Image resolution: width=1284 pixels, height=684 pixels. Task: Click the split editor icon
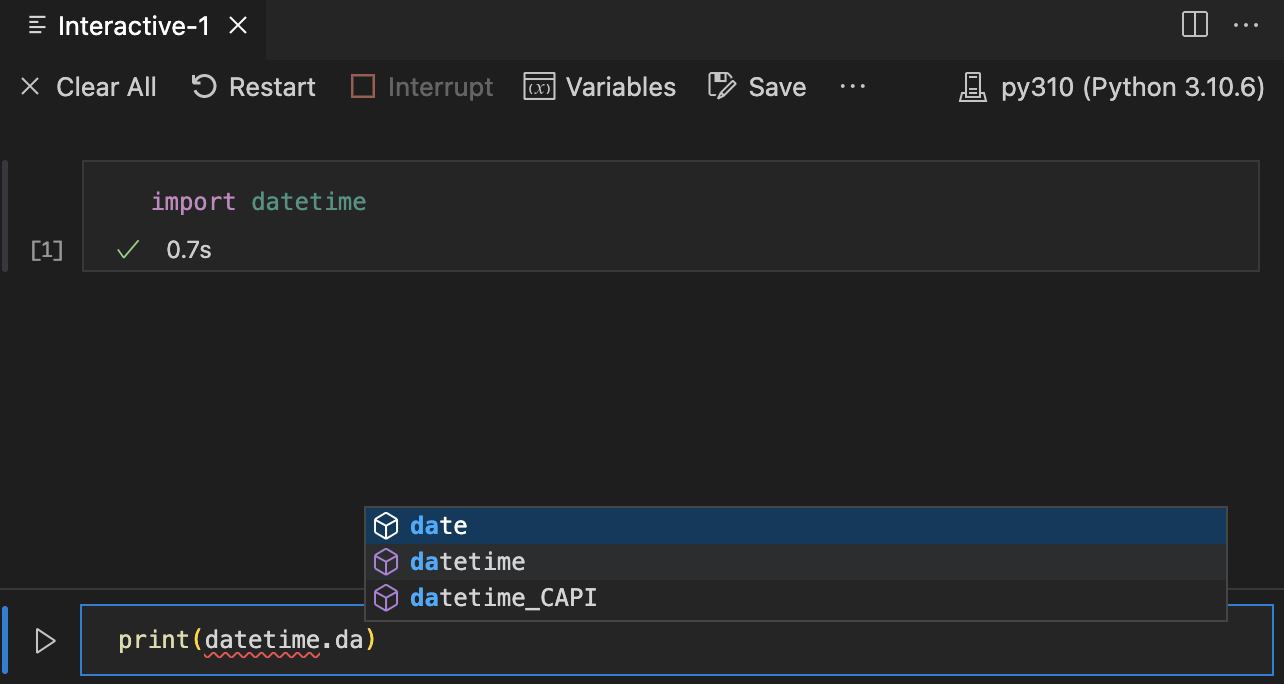tap(1194, 25)
